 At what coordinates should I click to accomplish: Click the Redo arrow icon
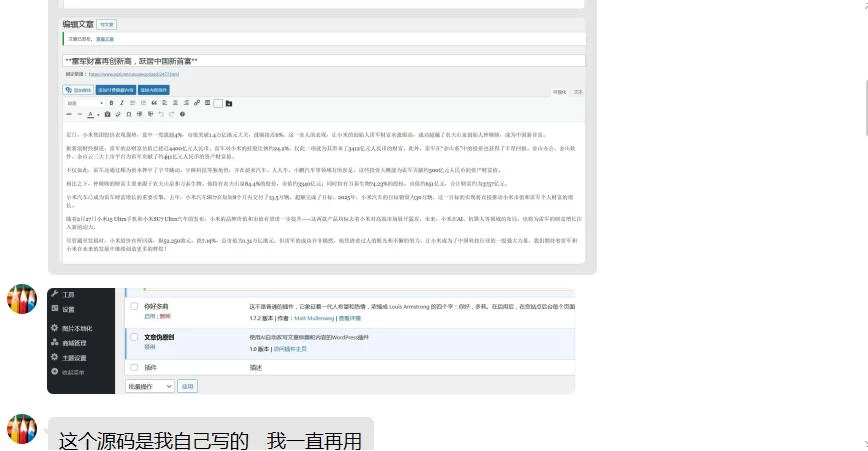coord(172,114)
